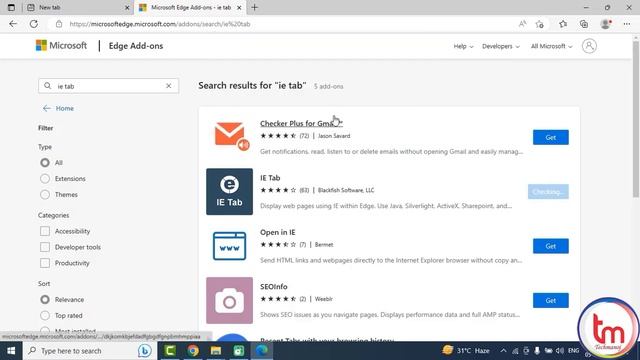Clear the ie tab search box
640x360 pixels.
pos(169,86)
